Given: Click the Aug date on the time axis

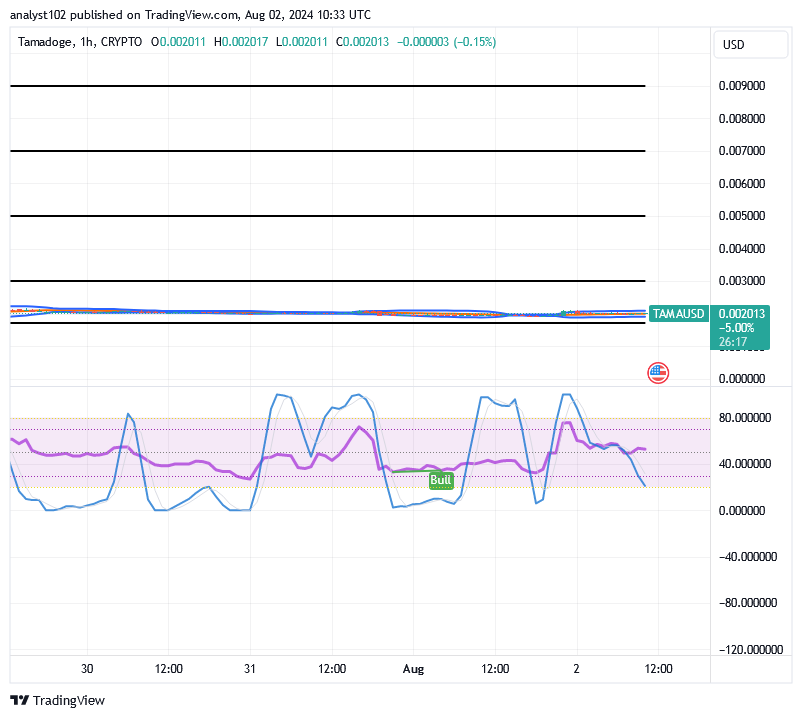Looking at the screenshot, I should [x=413, y=668].
